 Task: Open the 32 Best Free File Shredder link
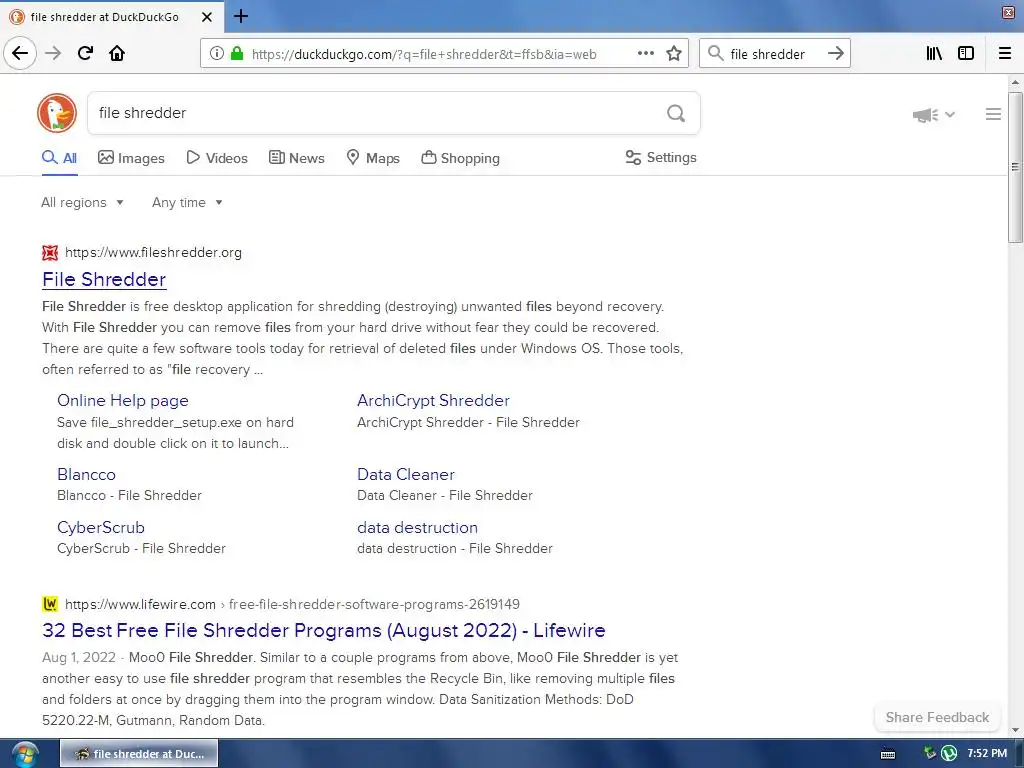coord(323,630)
